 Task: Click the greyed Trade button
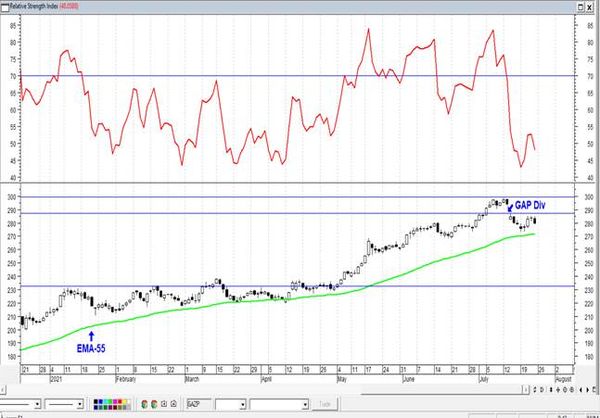[x=325, y=404]
